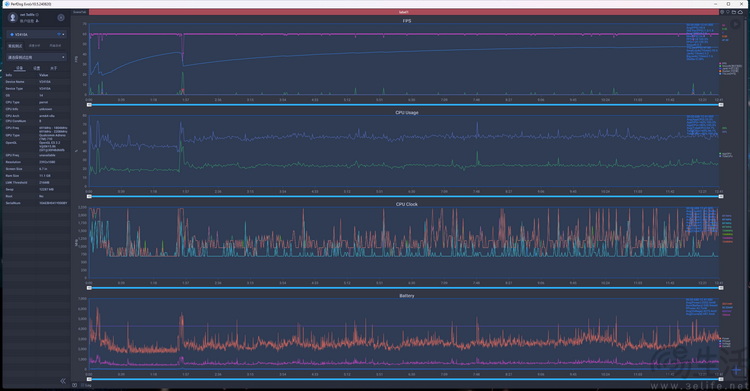750x391 pixels.
Task: Click the blue plus add-chart button
Action: (x=736, y=370)
